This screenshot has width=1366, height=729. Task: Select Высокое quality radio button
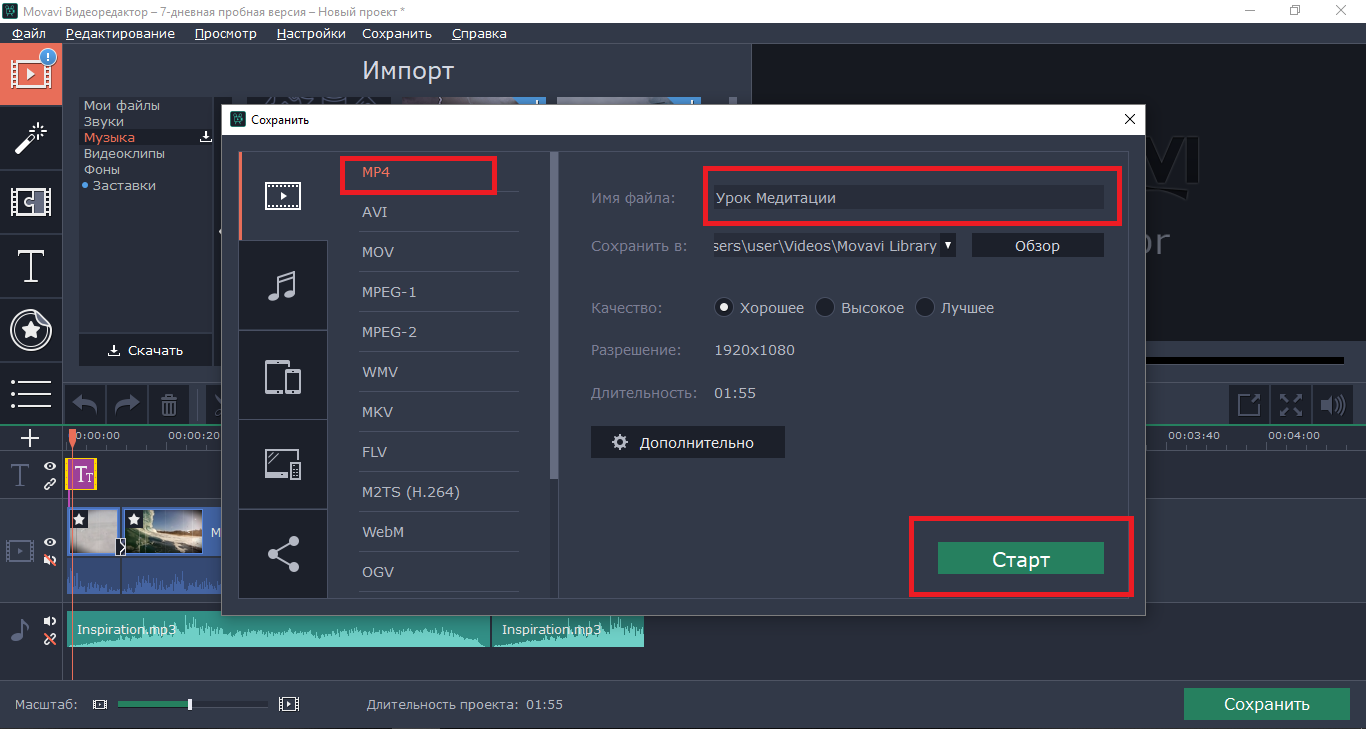point(825,308)
